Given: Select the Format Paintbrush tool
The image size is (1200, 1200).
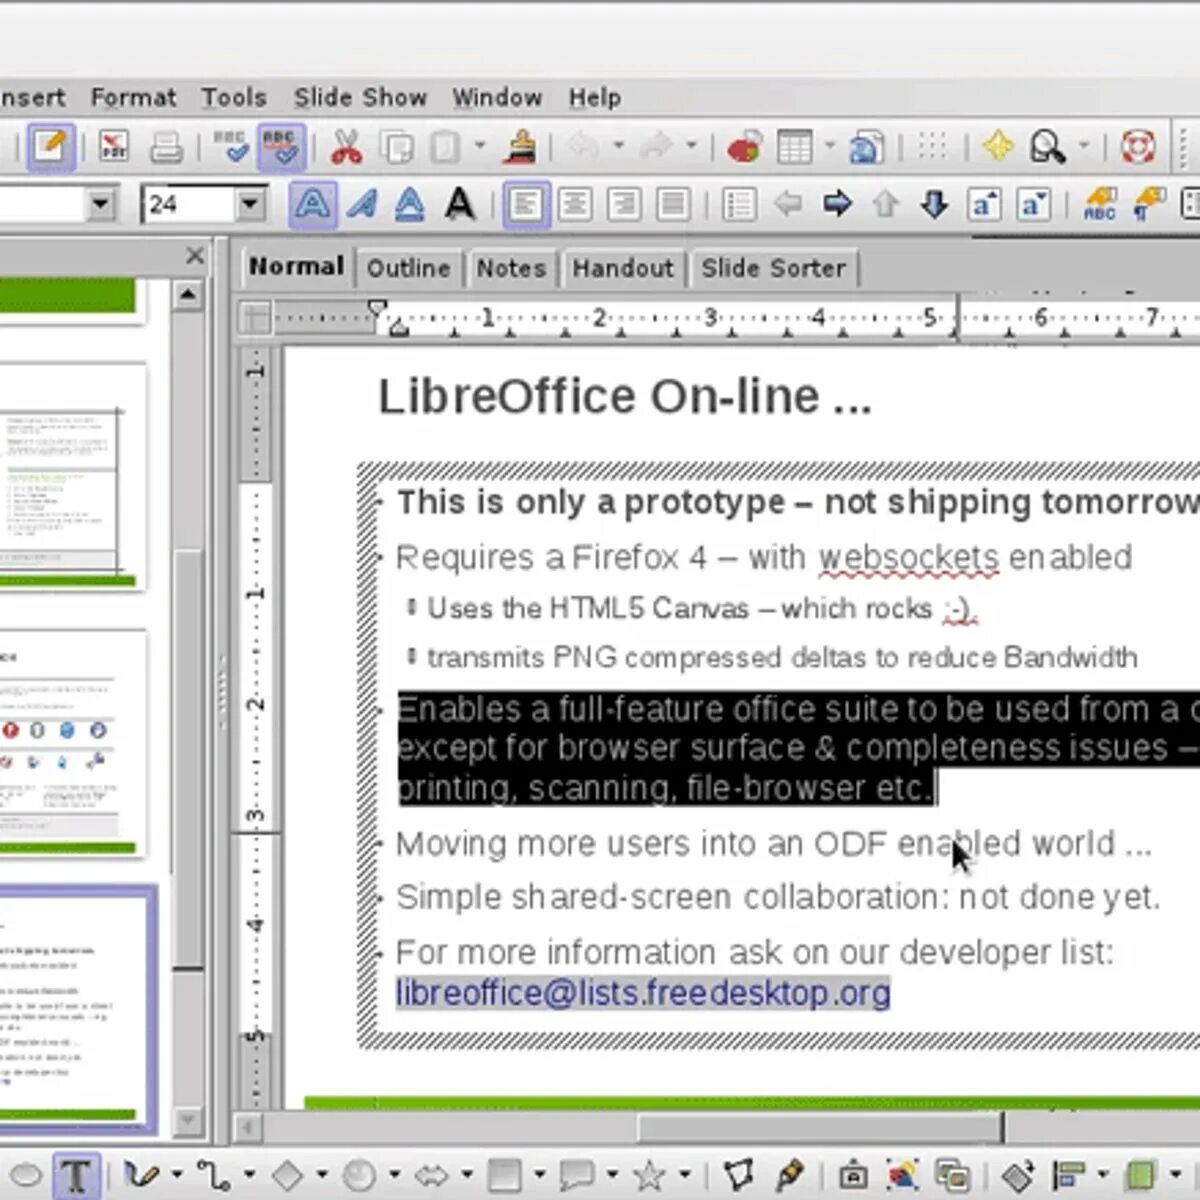Looking at the screenshot, I should click(520, 147).
